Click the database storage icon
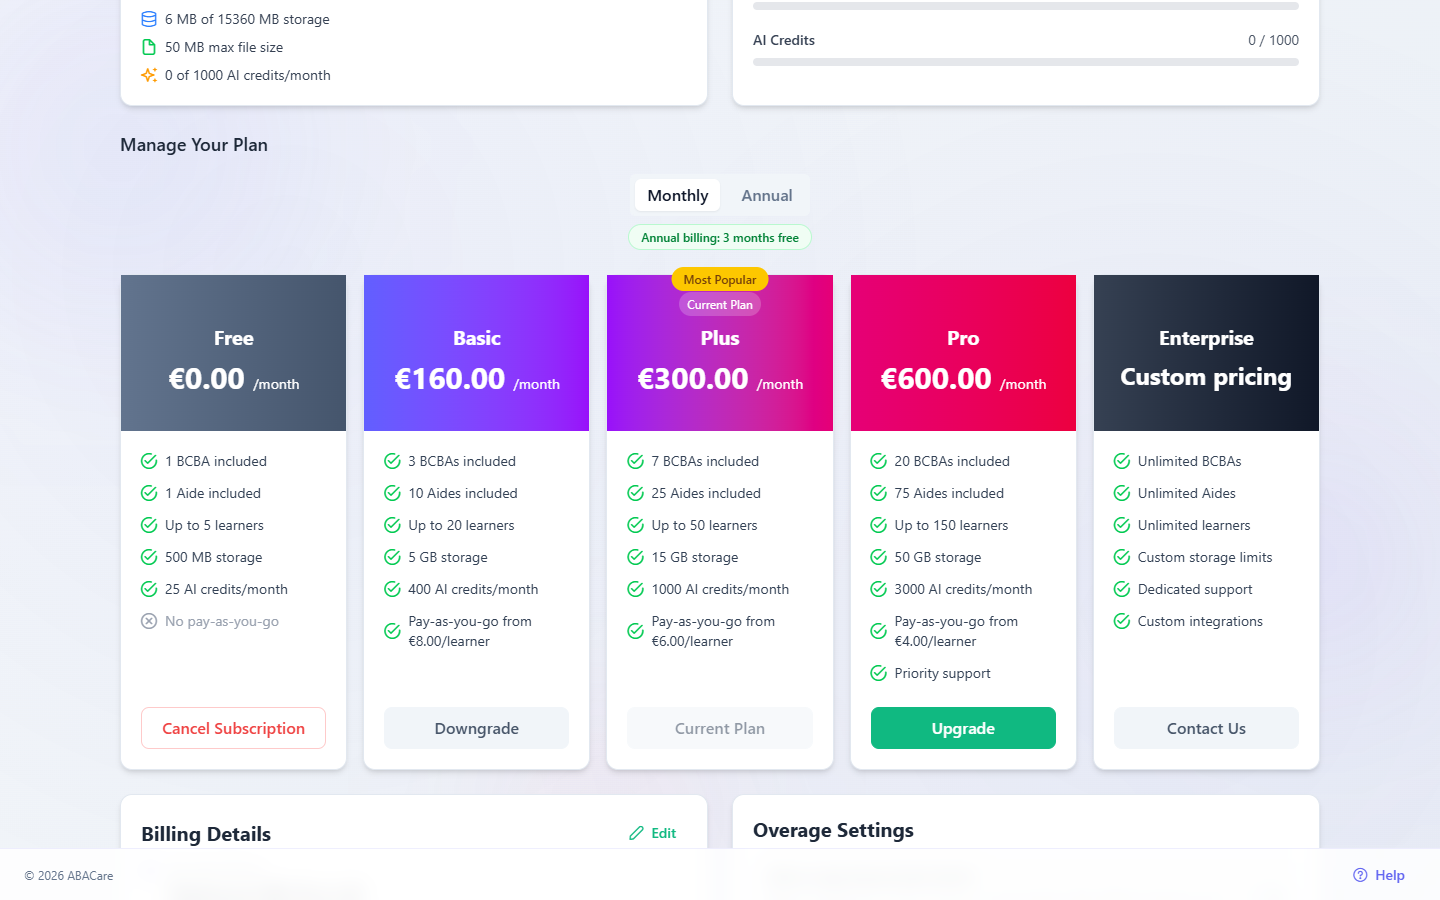 click(149, 19)
